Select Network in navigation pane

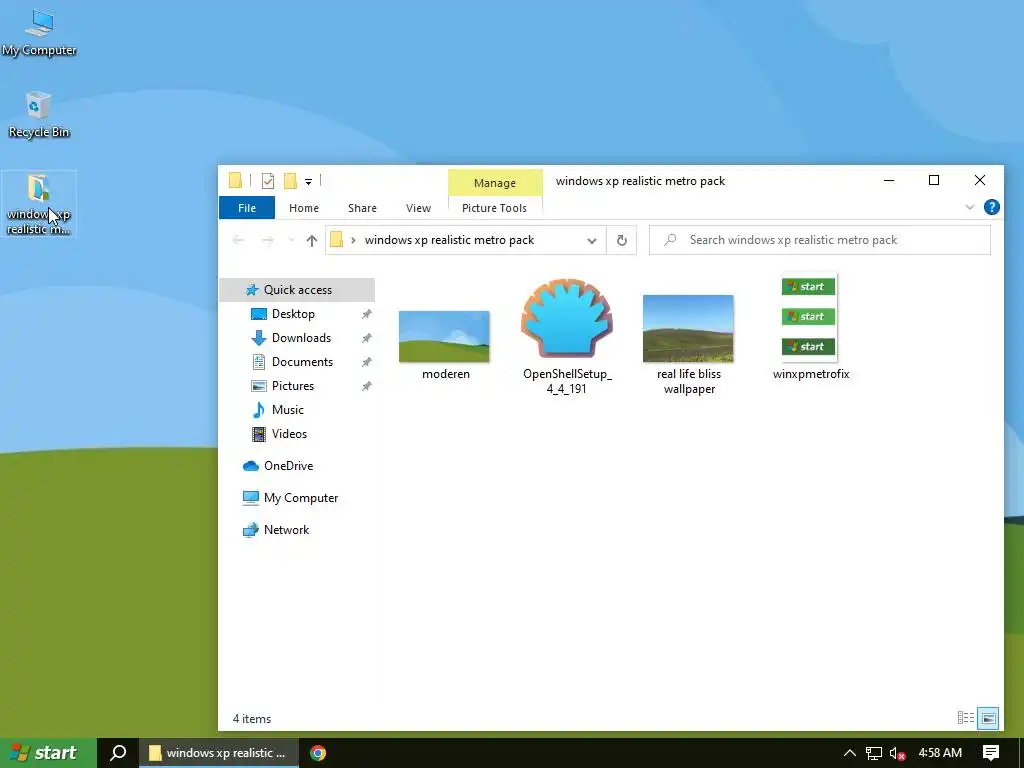(x=286, y=530)
